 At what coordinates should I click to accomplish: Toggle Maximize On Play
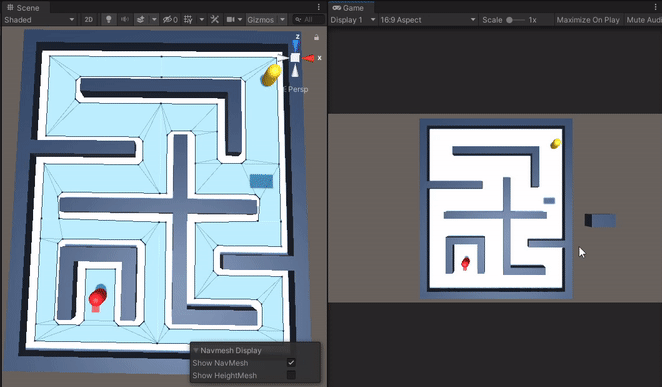pos(588,20)
